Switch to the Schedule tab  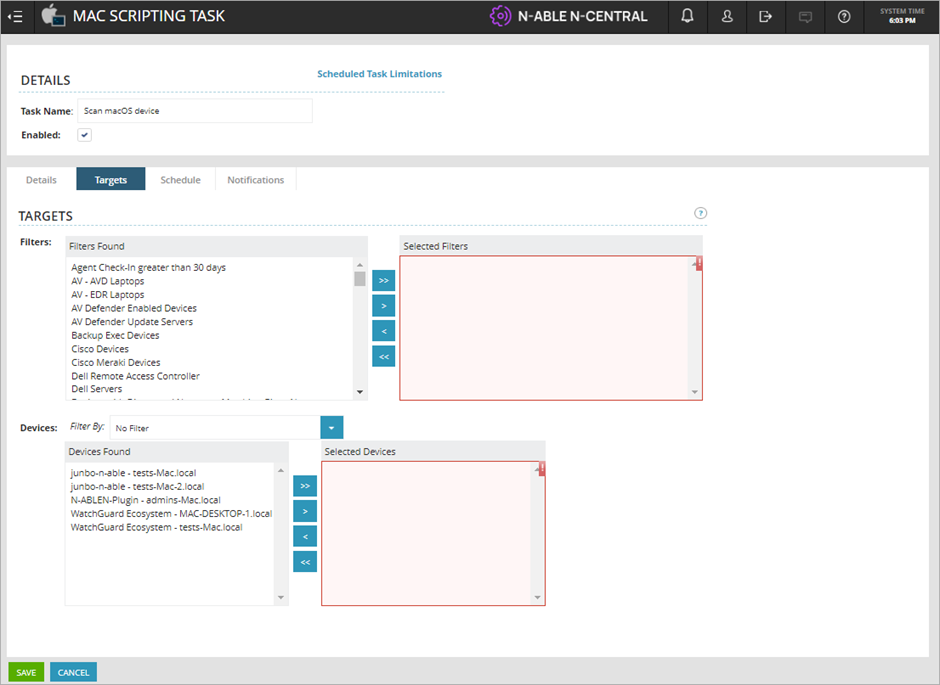point(180,179)
